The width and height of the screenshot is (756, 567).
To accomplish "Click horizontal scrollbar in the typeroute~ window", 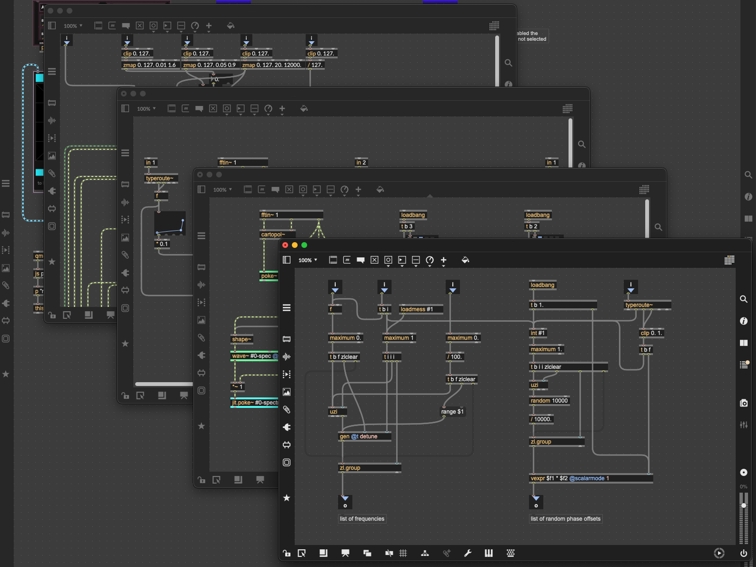I will [x=164, y=384].
